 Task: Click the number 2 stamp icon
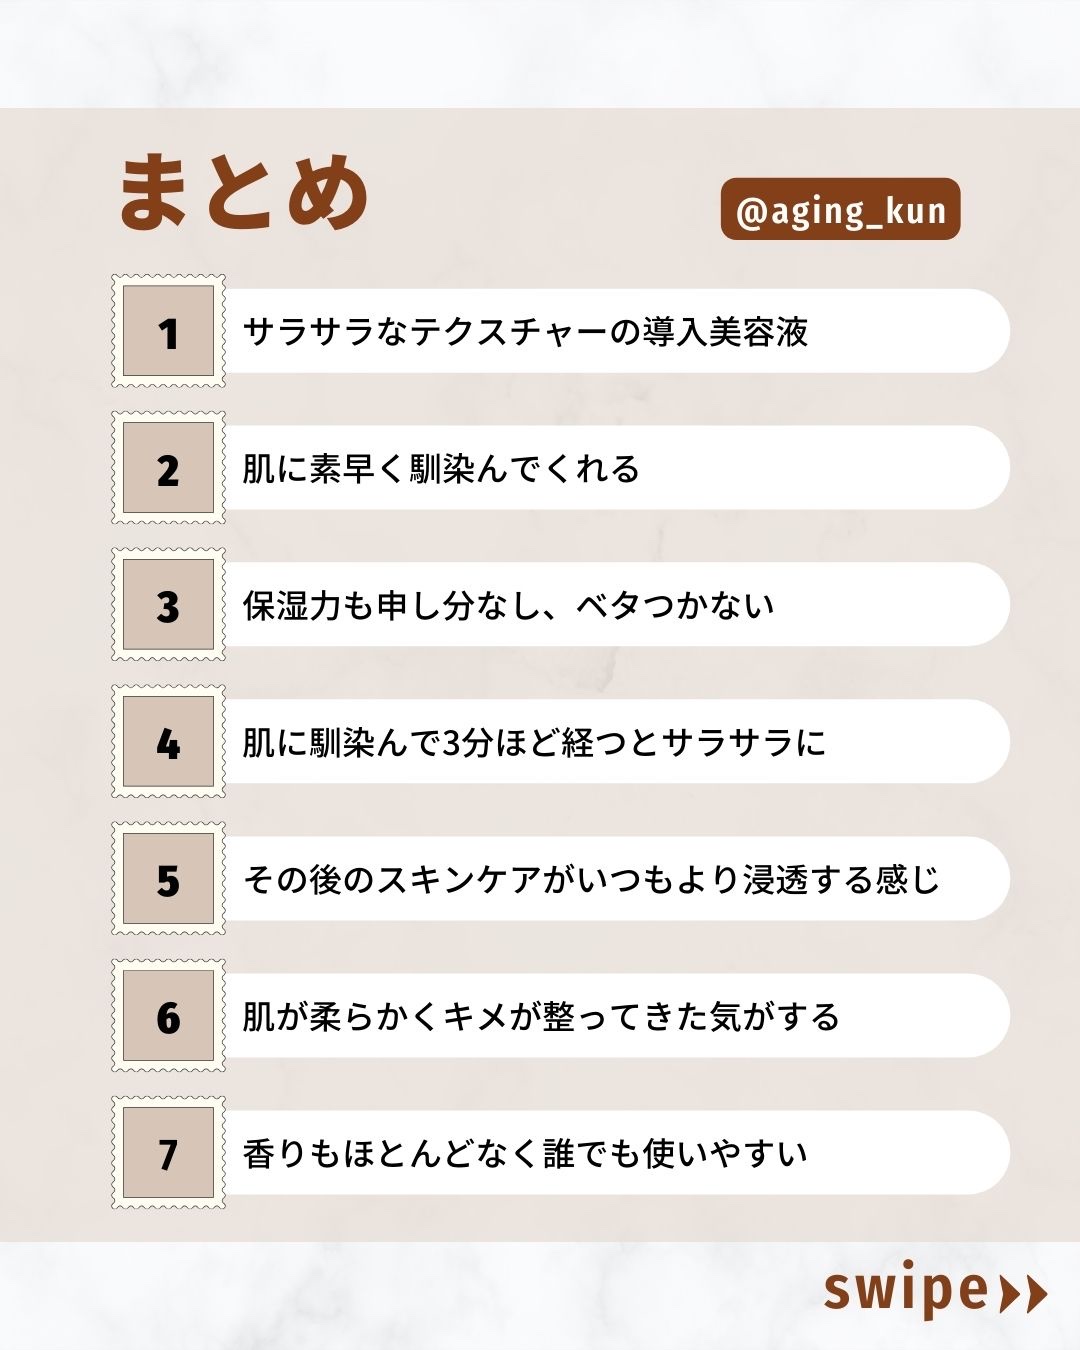[168, 468]
